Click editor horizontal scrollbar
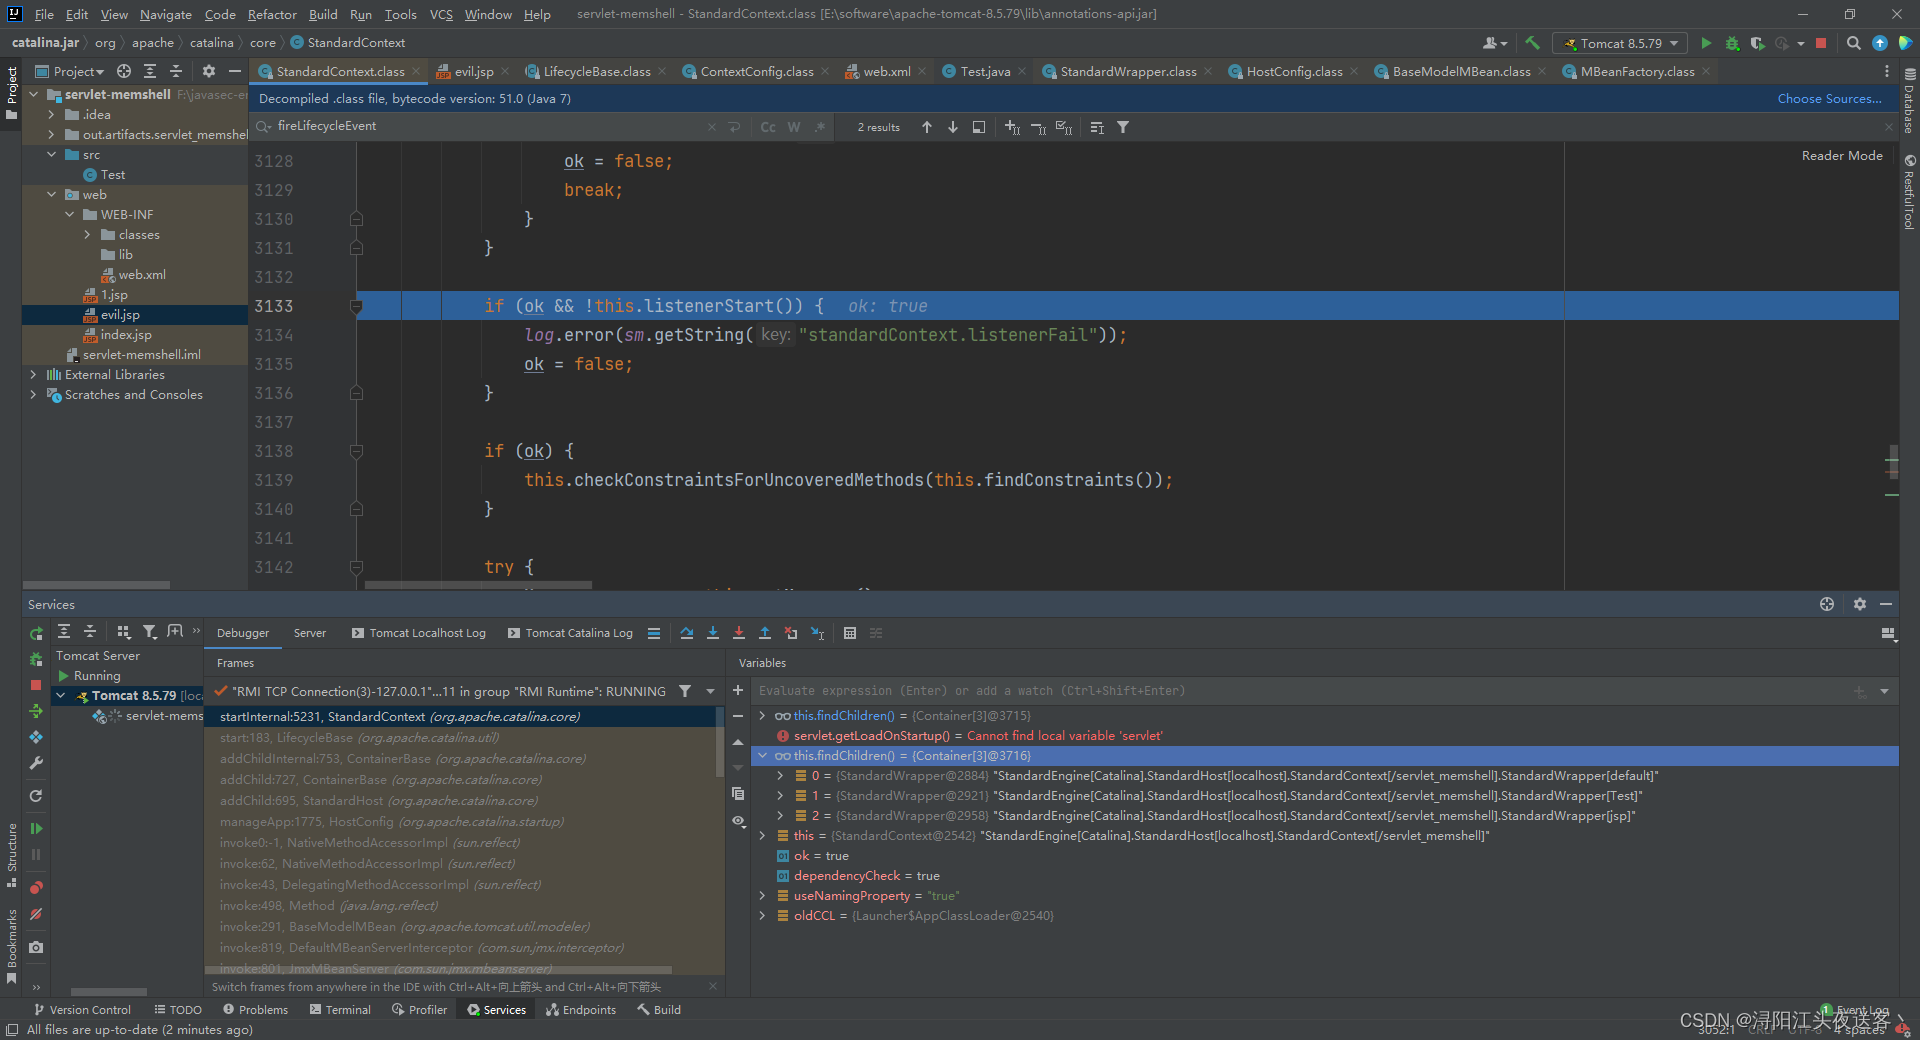The image size is (1920, 1040). coord(478,585)
